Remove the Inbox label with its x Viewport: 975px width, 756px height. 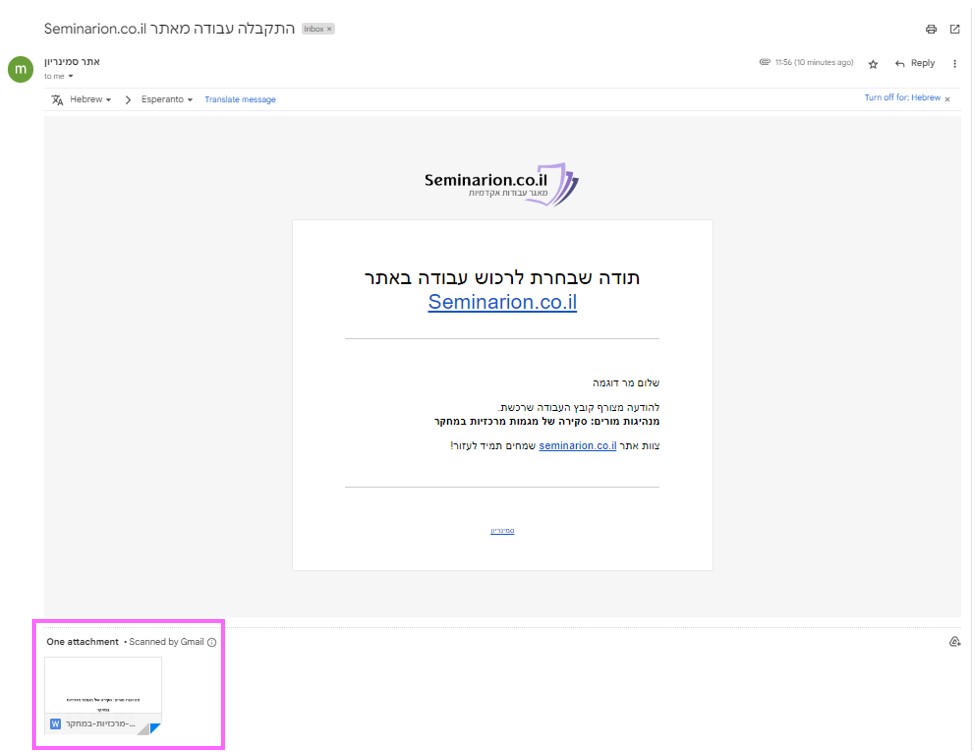(330, 29)
